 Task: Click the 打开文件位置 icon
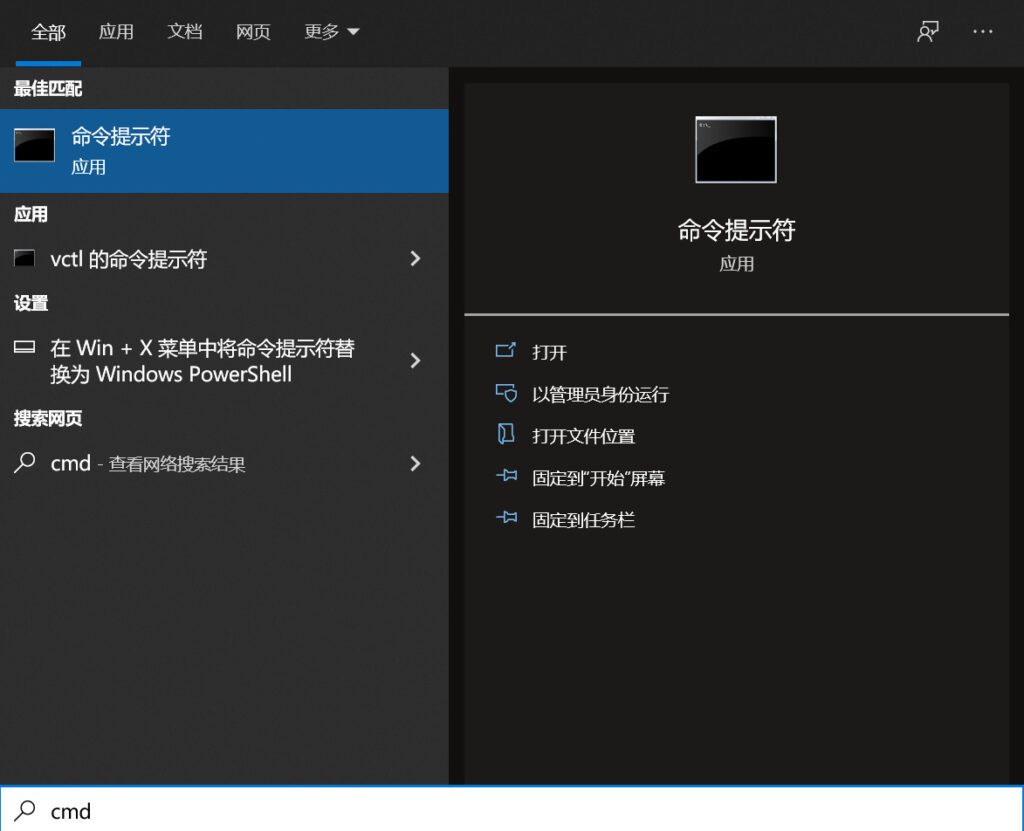pos(508,435)
